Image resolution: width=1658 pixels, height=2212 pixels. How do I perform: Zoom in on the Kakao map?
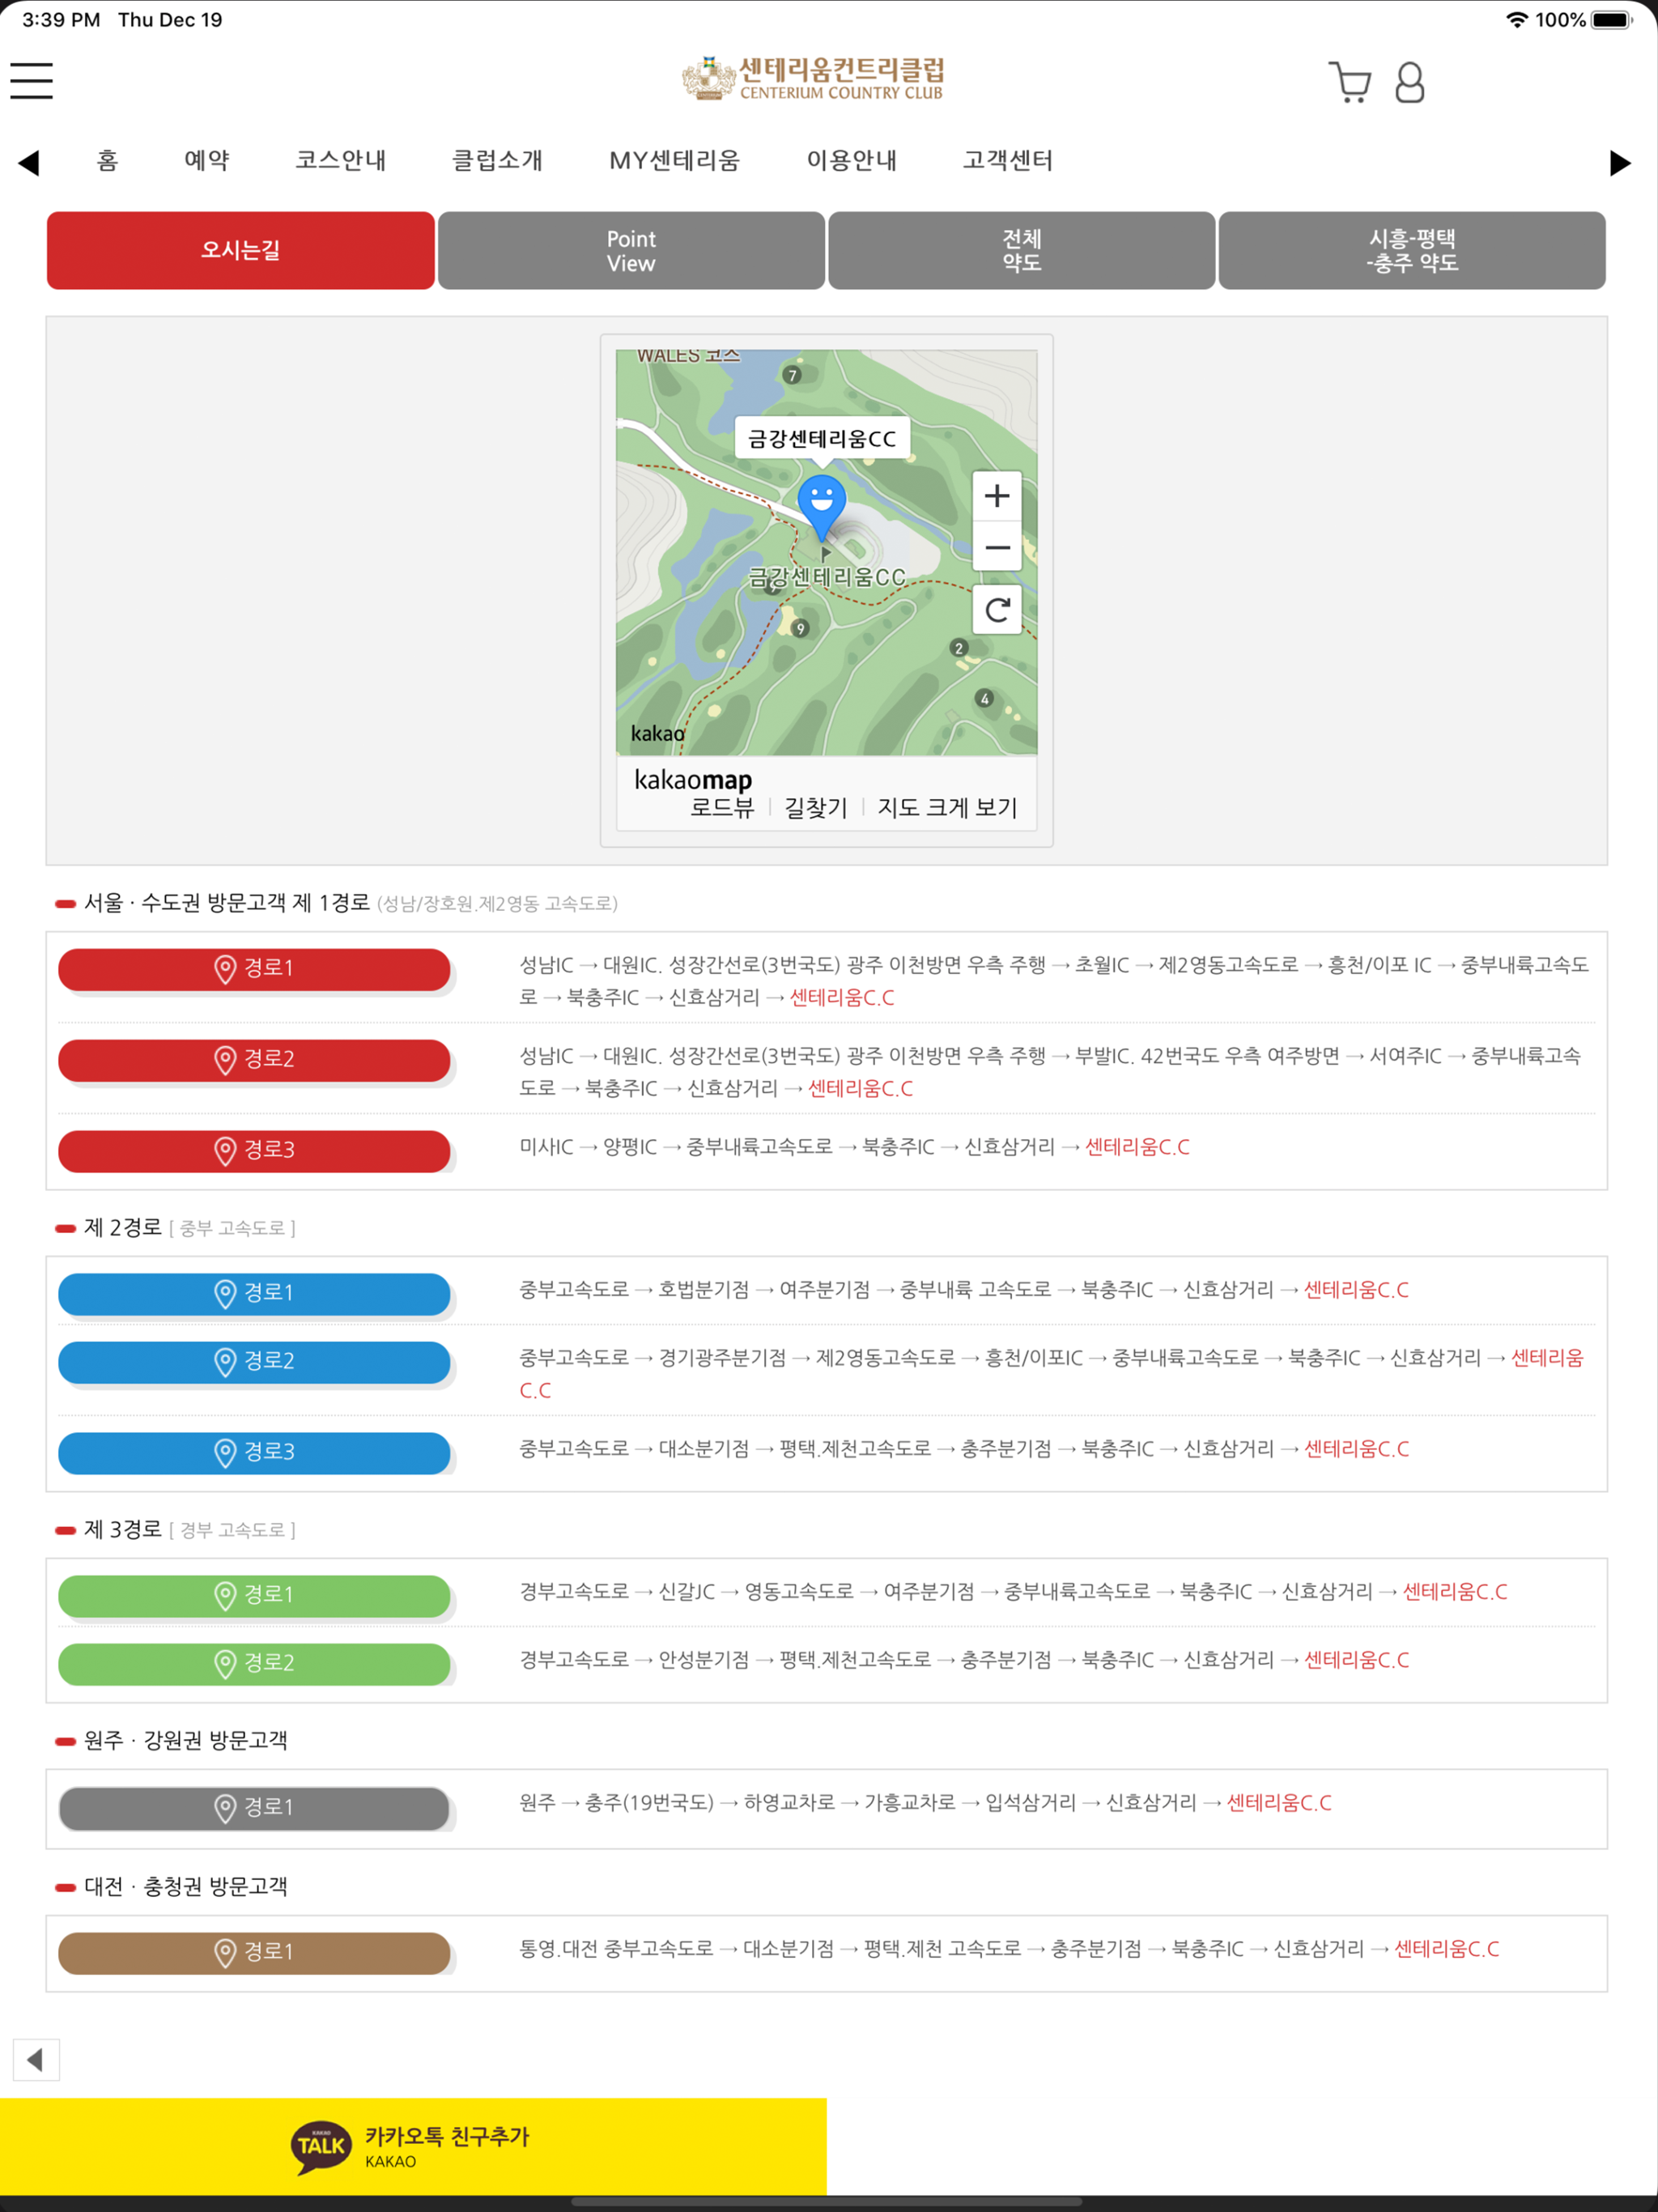pyautogui.click(x=996, y=496)
